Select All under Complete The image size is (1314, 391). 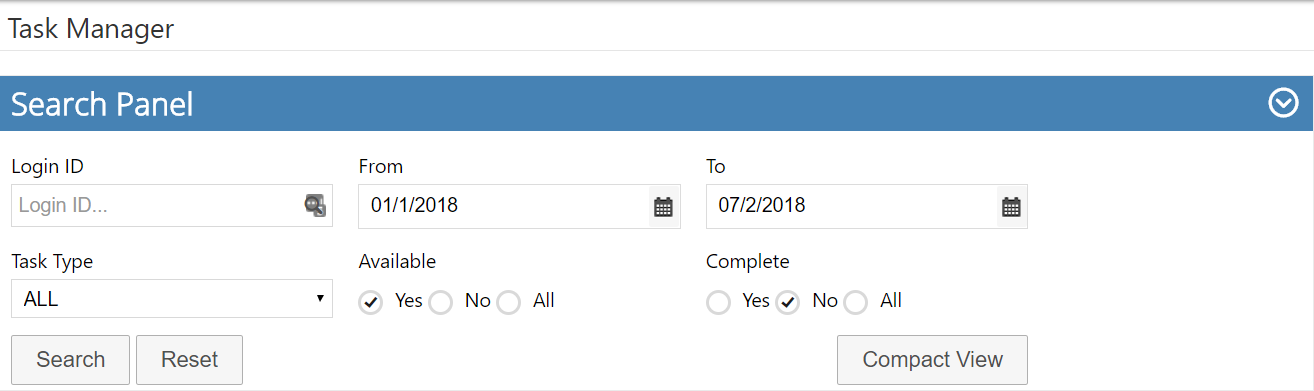(856, 302)
